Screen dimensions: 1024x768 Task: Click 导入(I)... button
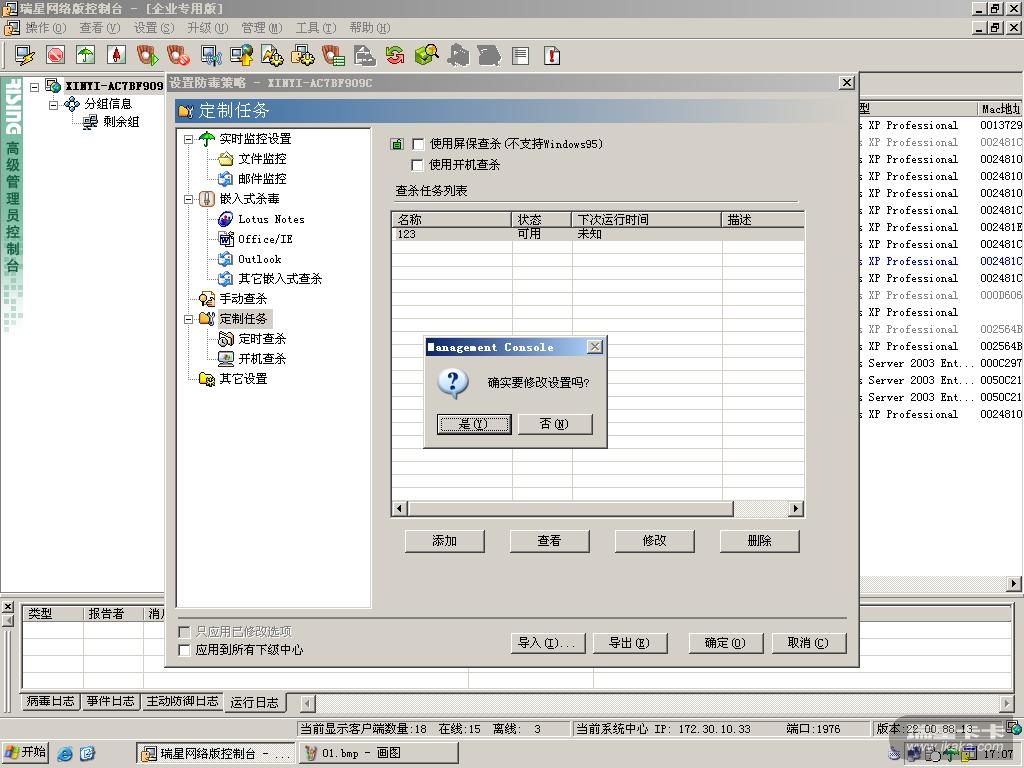[547, 643]
